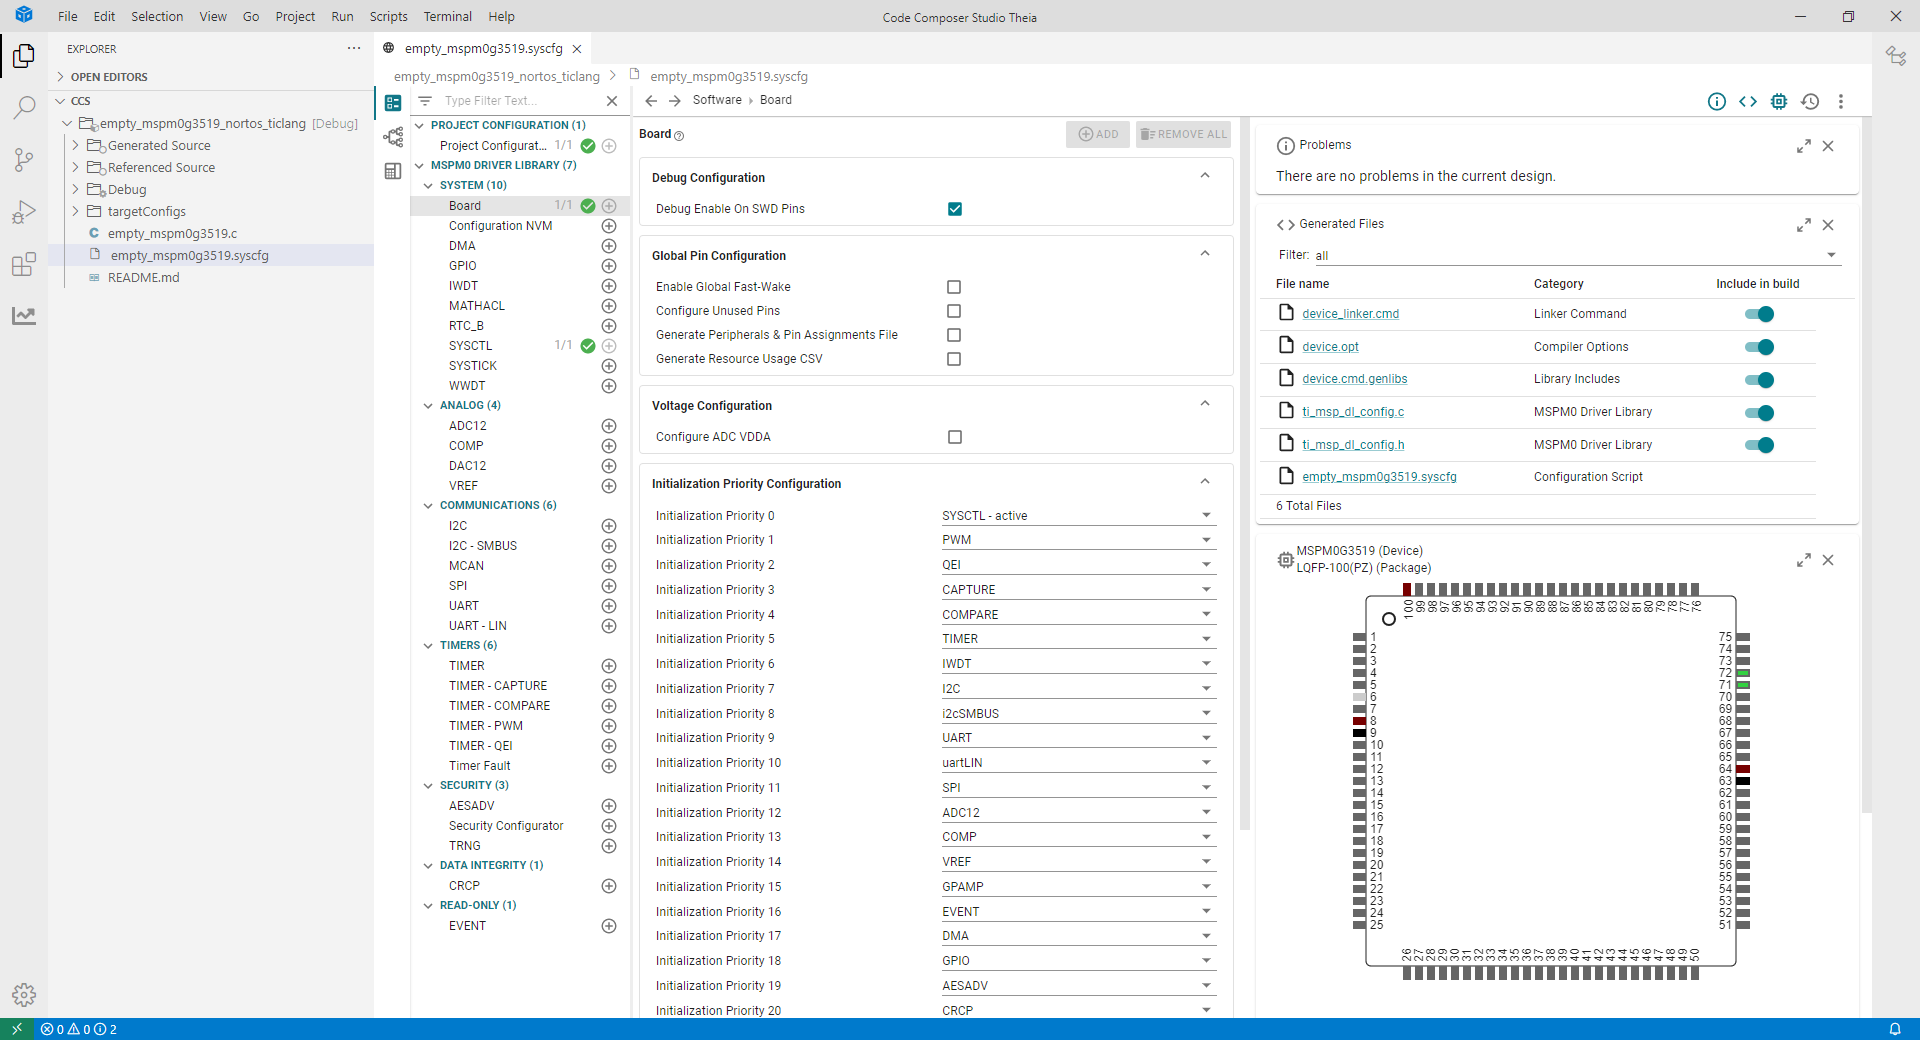Toggle include in build for ti_msp_dl_config.h
Screen dimensions: 1920x1040
click(1759, 445)
